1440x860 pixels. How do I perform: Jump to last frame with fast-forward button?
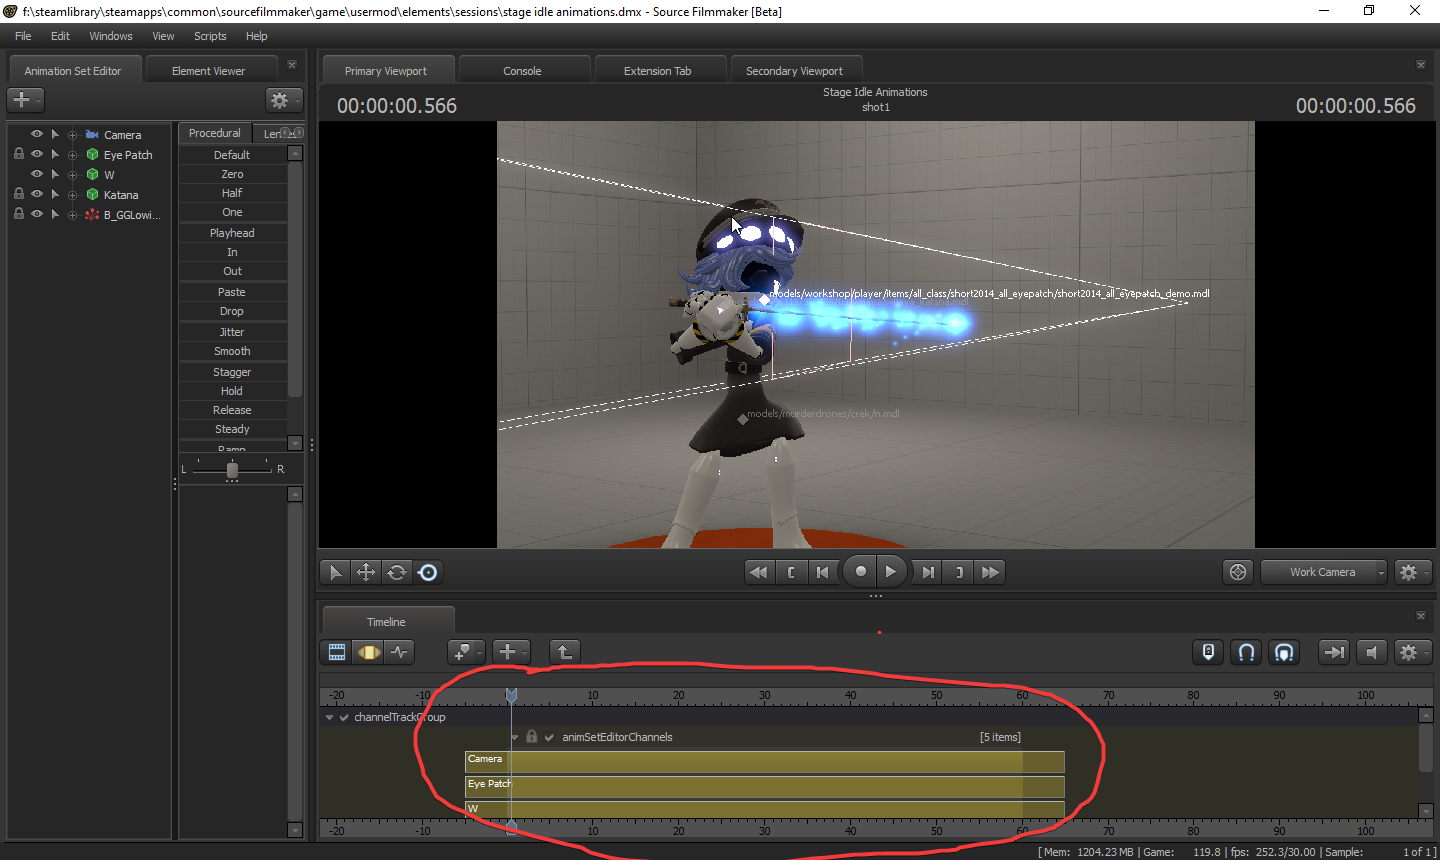[x=991, y=572]
